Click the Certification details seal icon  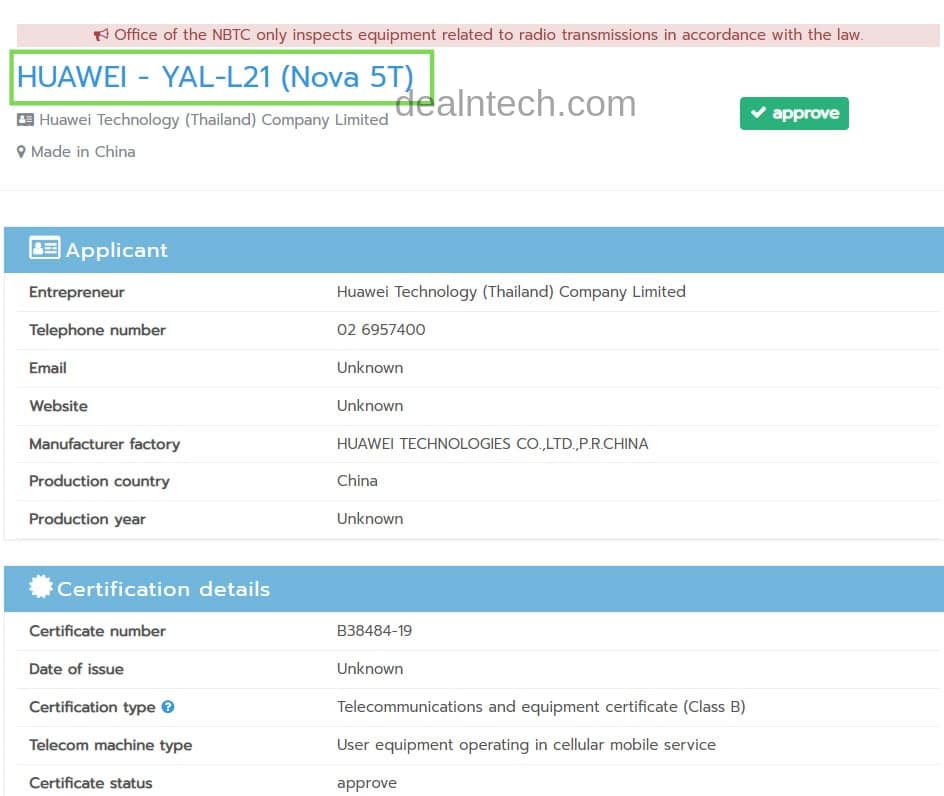(40, 586)
